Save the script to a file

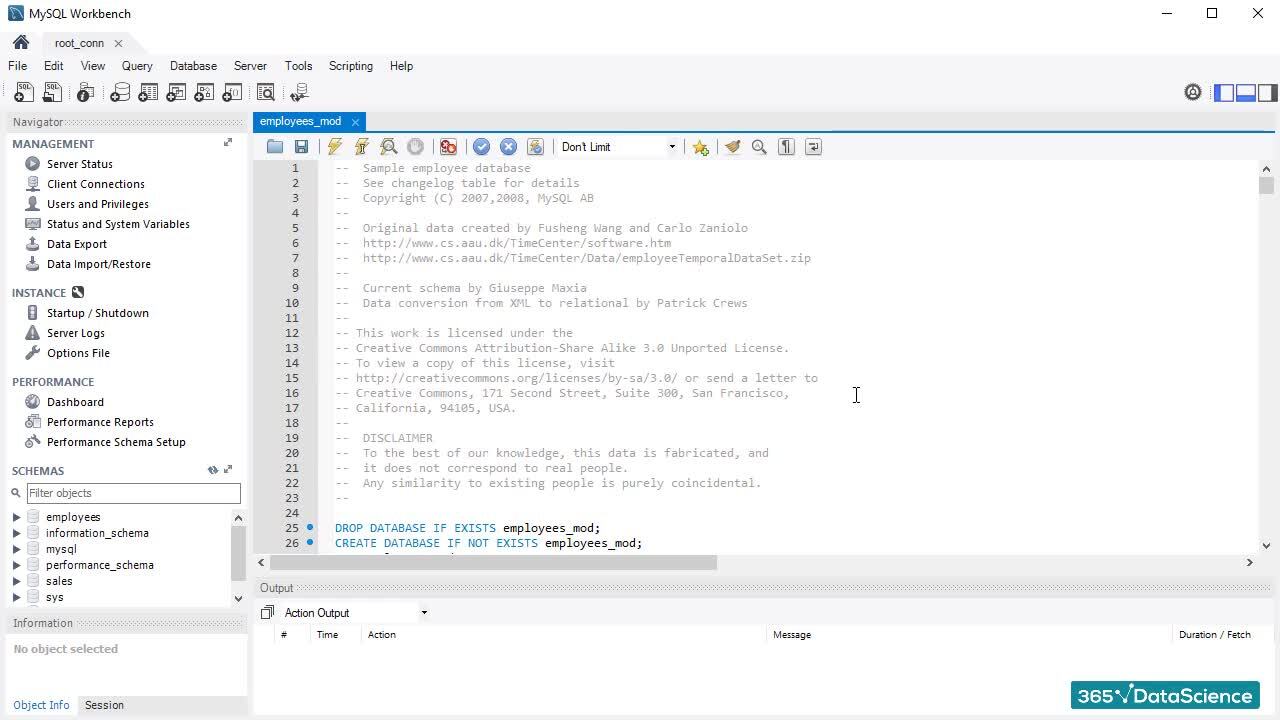(x=301, y=147)
